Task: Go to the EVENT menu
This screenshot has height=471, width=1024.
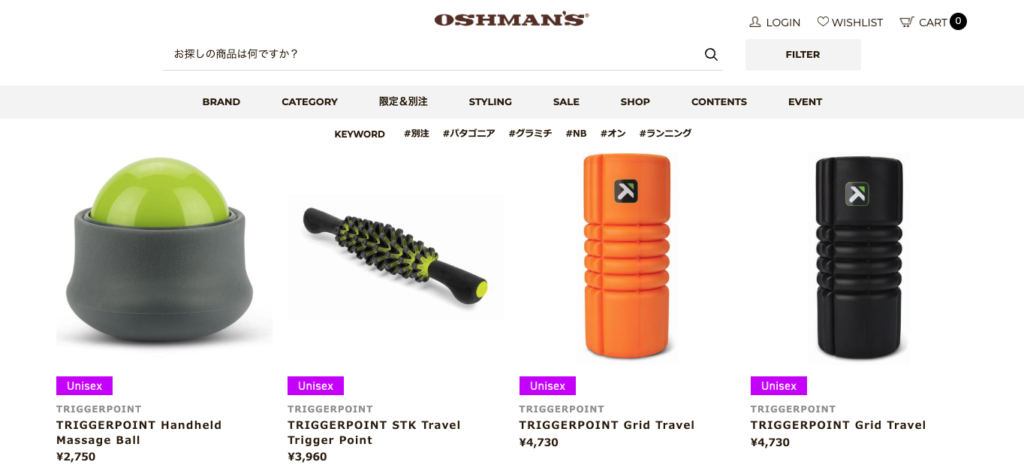Action: (805, 102)
